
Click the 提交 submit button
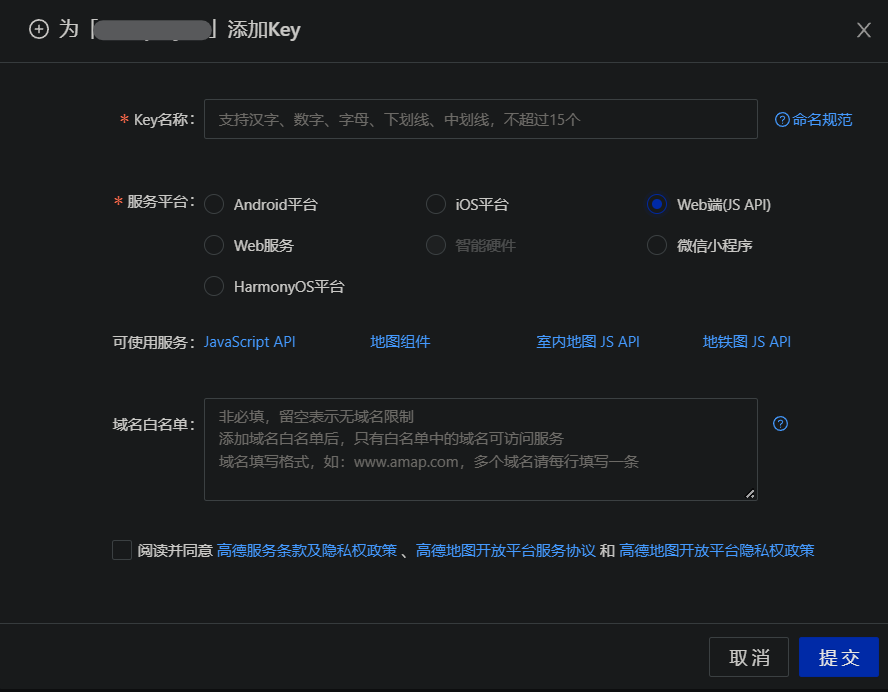point(839,657)
